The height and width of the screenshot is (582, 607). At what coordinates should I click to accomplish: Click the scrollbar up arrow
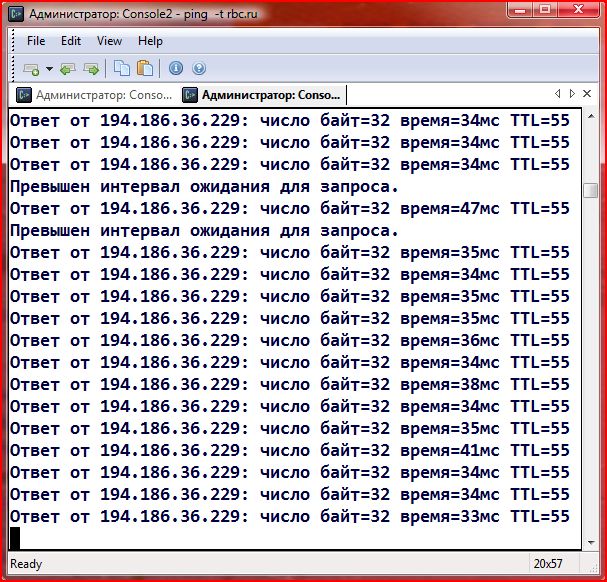[591, 116]
